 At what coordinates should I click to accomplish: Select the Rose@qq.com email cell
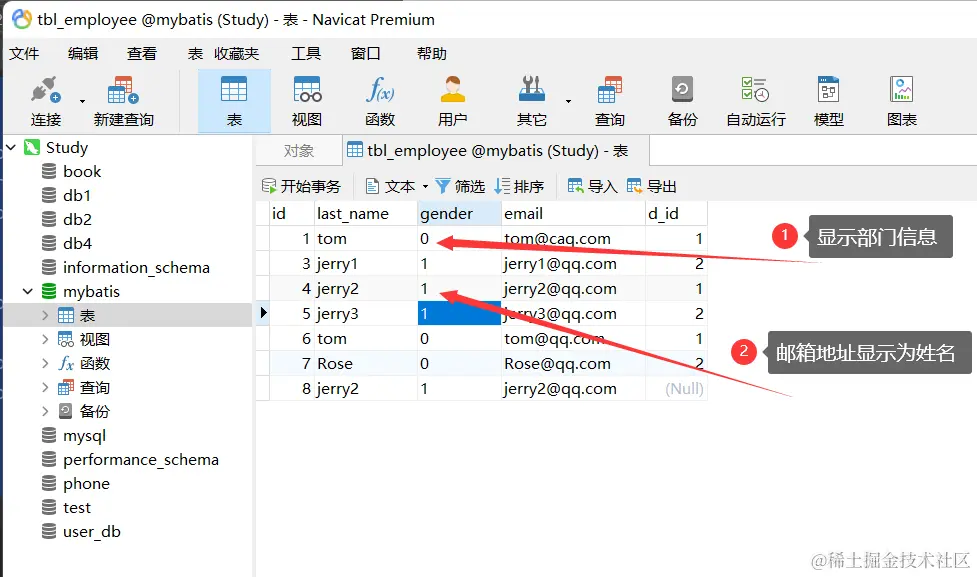click(573, 363)
